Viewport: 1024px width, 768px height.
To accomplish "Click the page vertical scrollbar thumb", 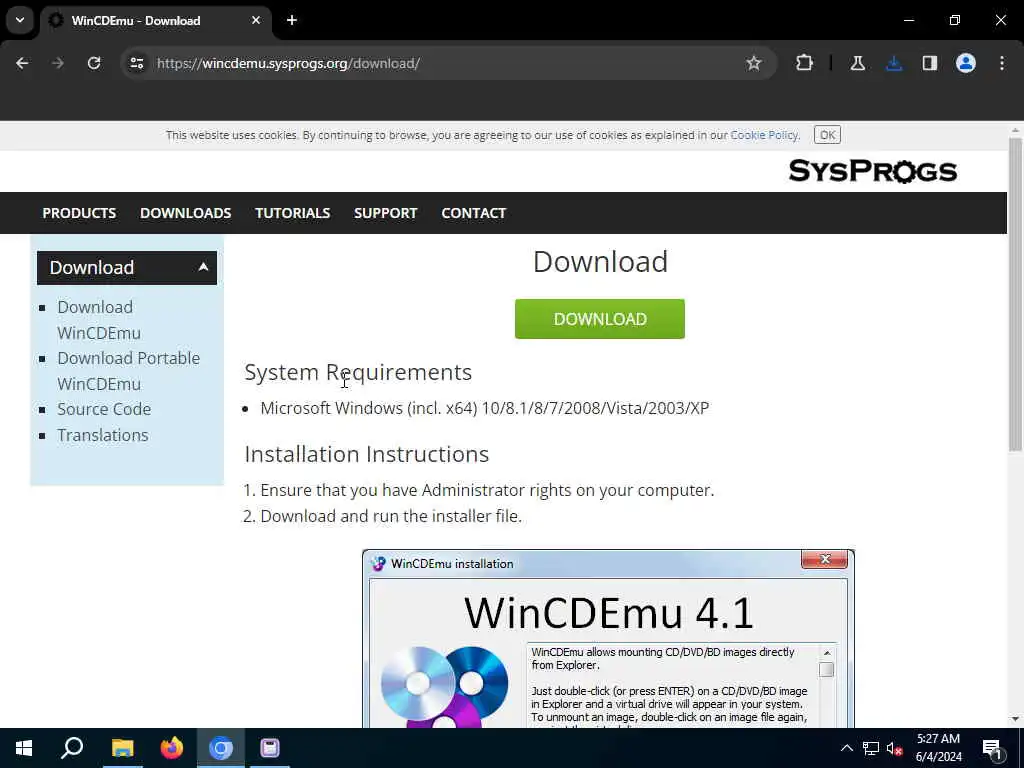I will click(1015, 294).
